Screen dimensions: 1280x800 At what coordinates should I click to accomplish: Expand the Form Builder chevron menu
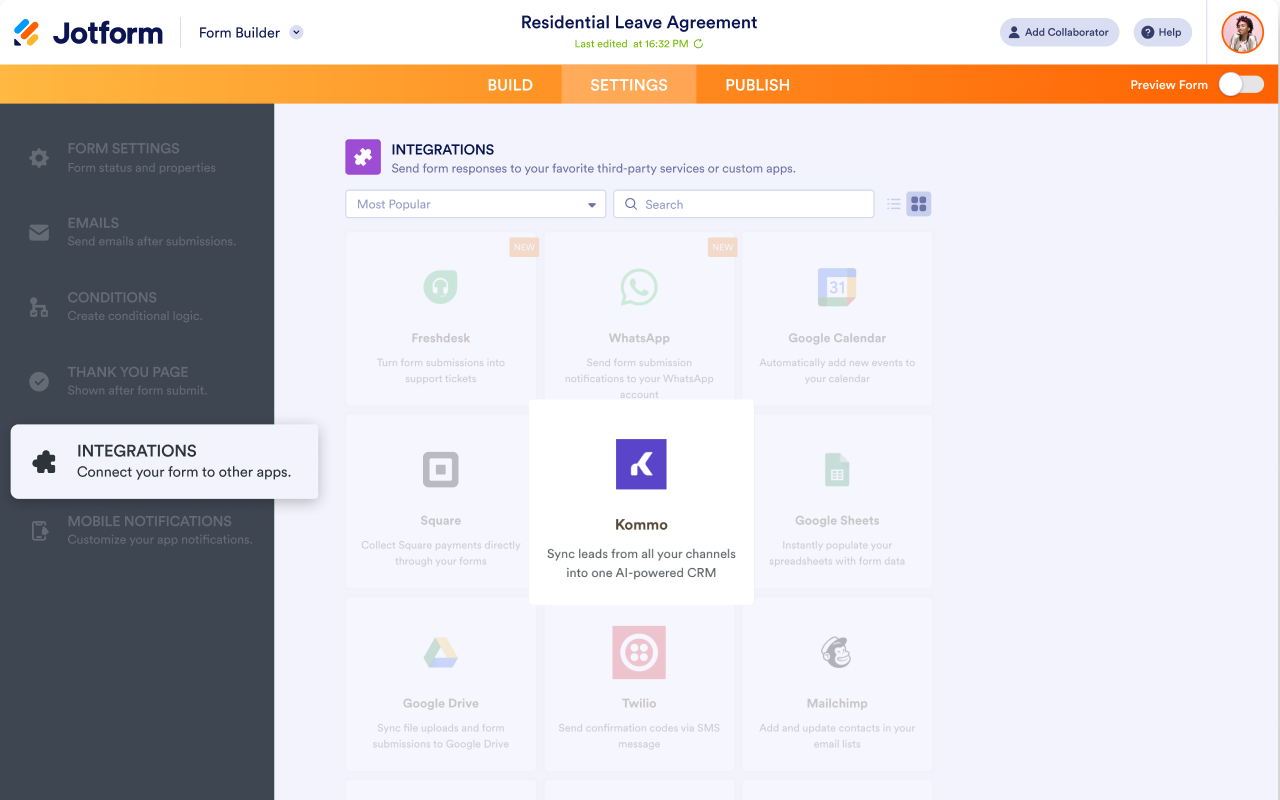295,32
